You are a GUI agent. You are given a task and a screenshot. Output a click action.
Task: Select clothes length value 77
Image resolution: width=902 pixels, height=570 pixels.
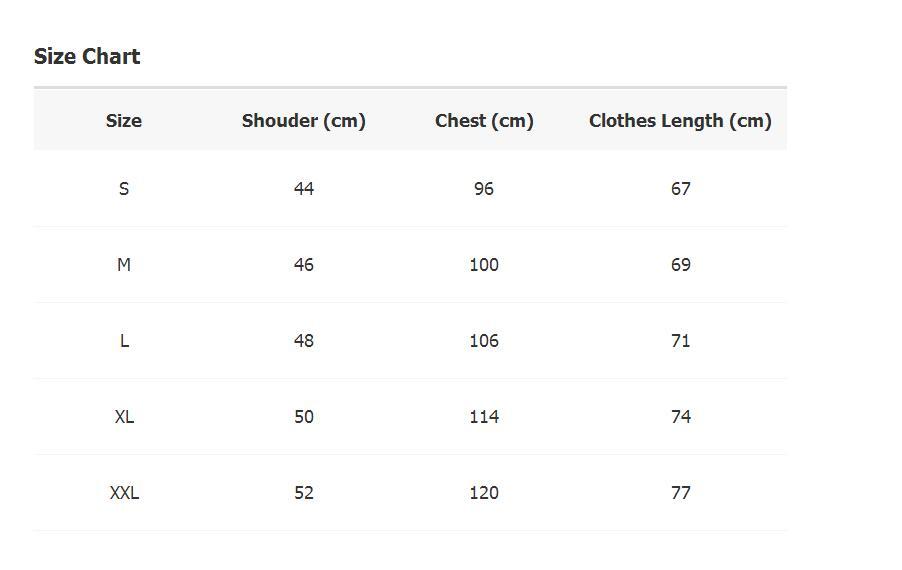(x=681, y=493)
